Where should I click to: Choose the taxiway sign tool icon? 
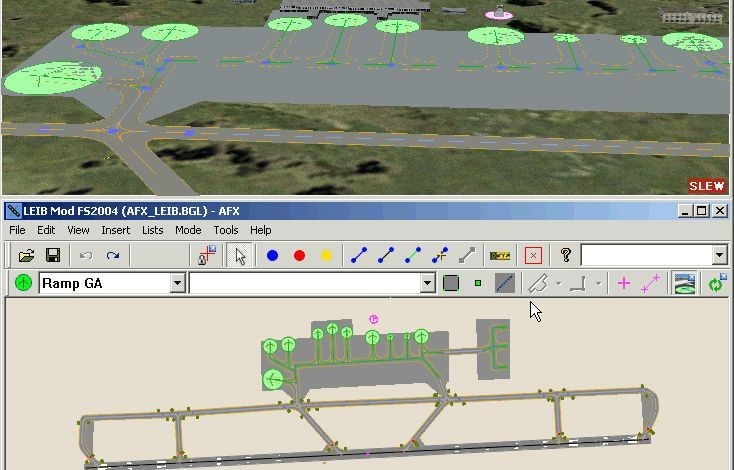[500, 256]
